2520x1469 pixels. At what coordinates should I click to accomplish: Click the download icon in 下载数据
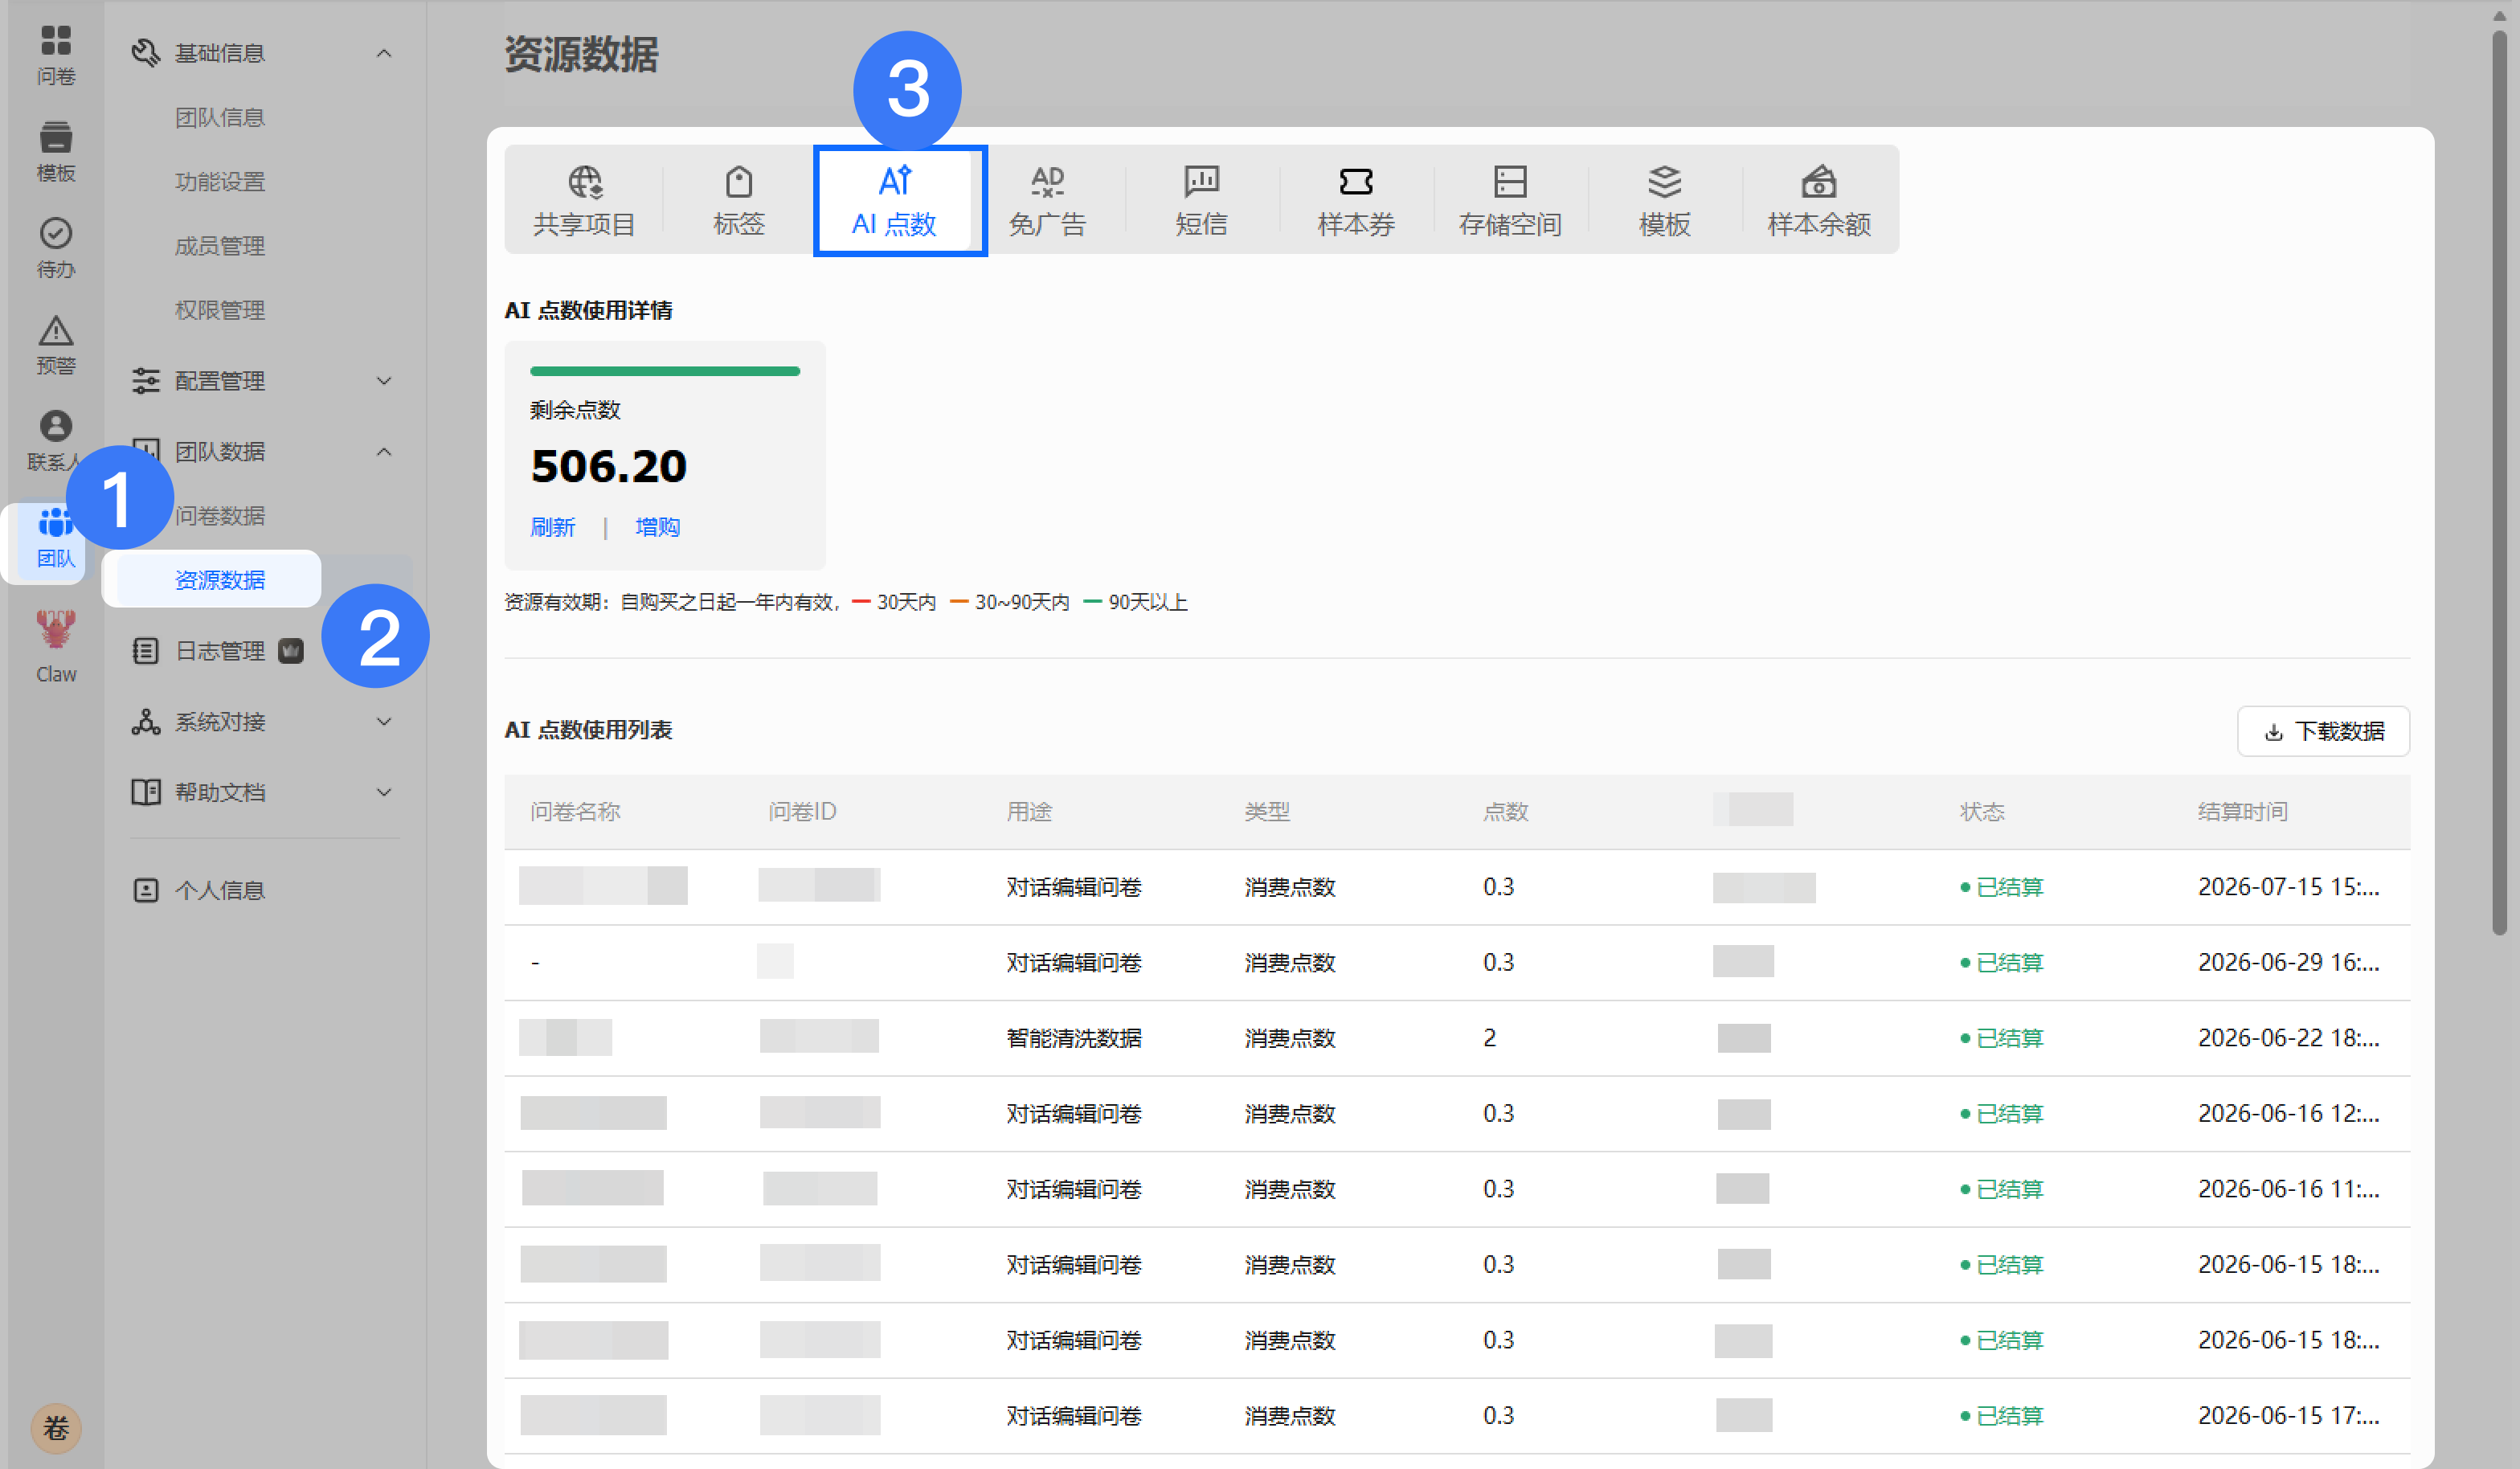[x=2274, y=732]
